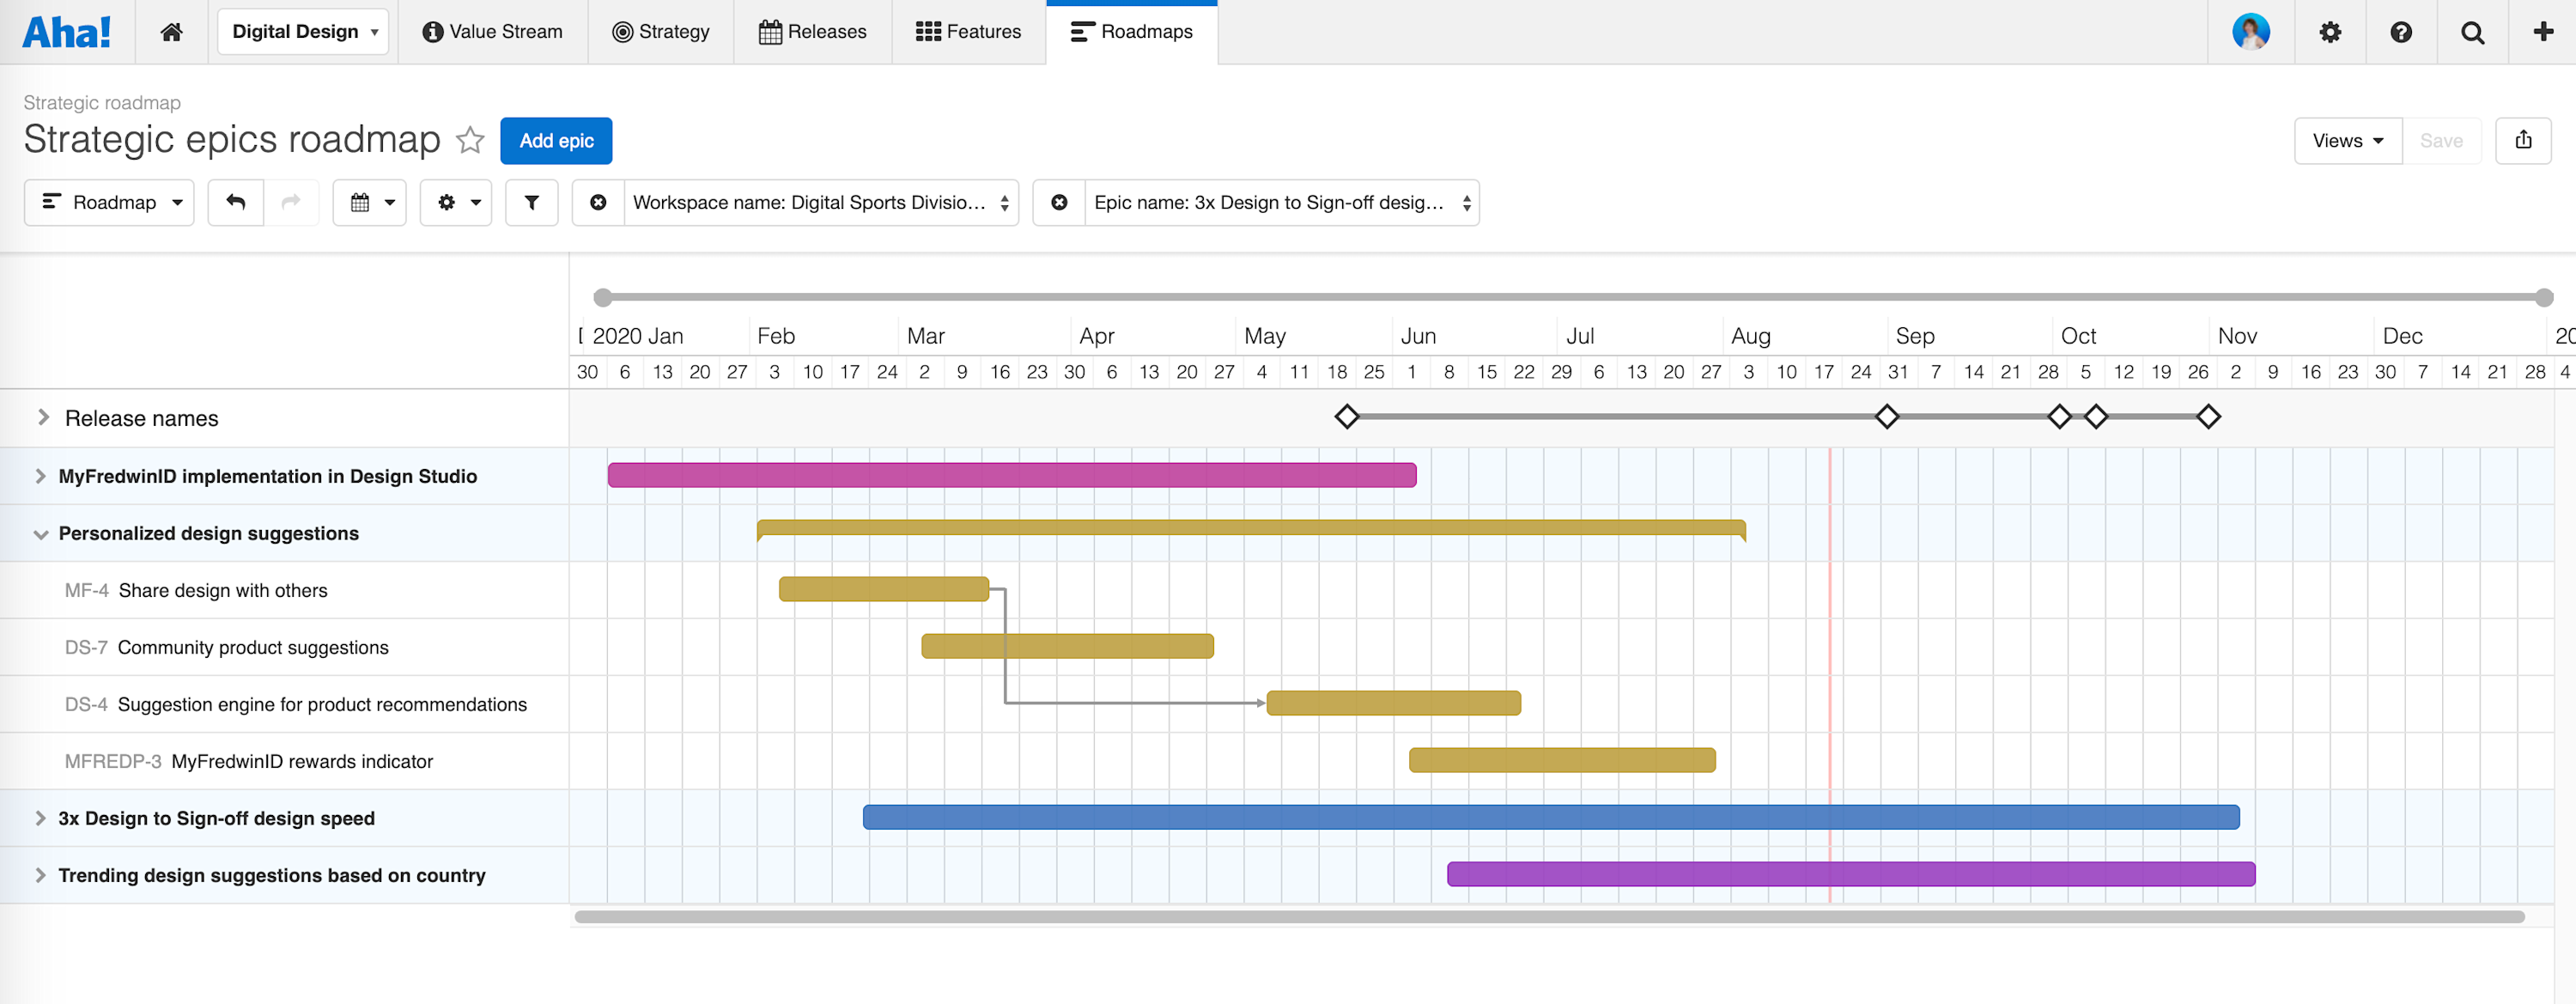Undo the last roadmap change

[236, 202]
